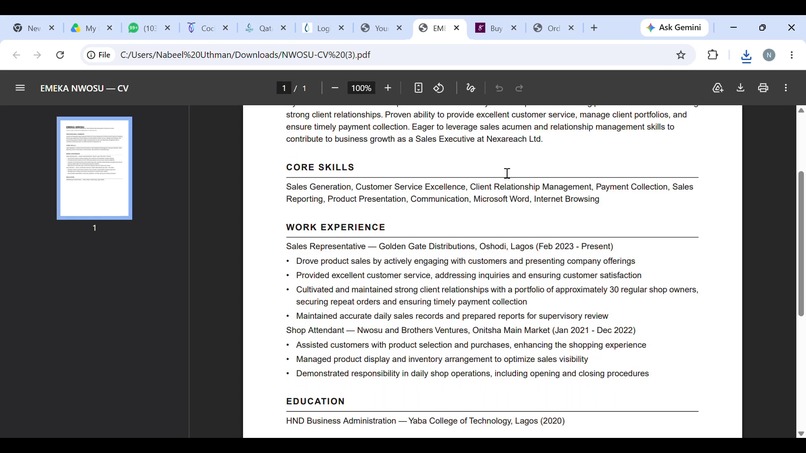Click the Shop Attendant job line
This screenshot has width=806, height=453.
461,330
